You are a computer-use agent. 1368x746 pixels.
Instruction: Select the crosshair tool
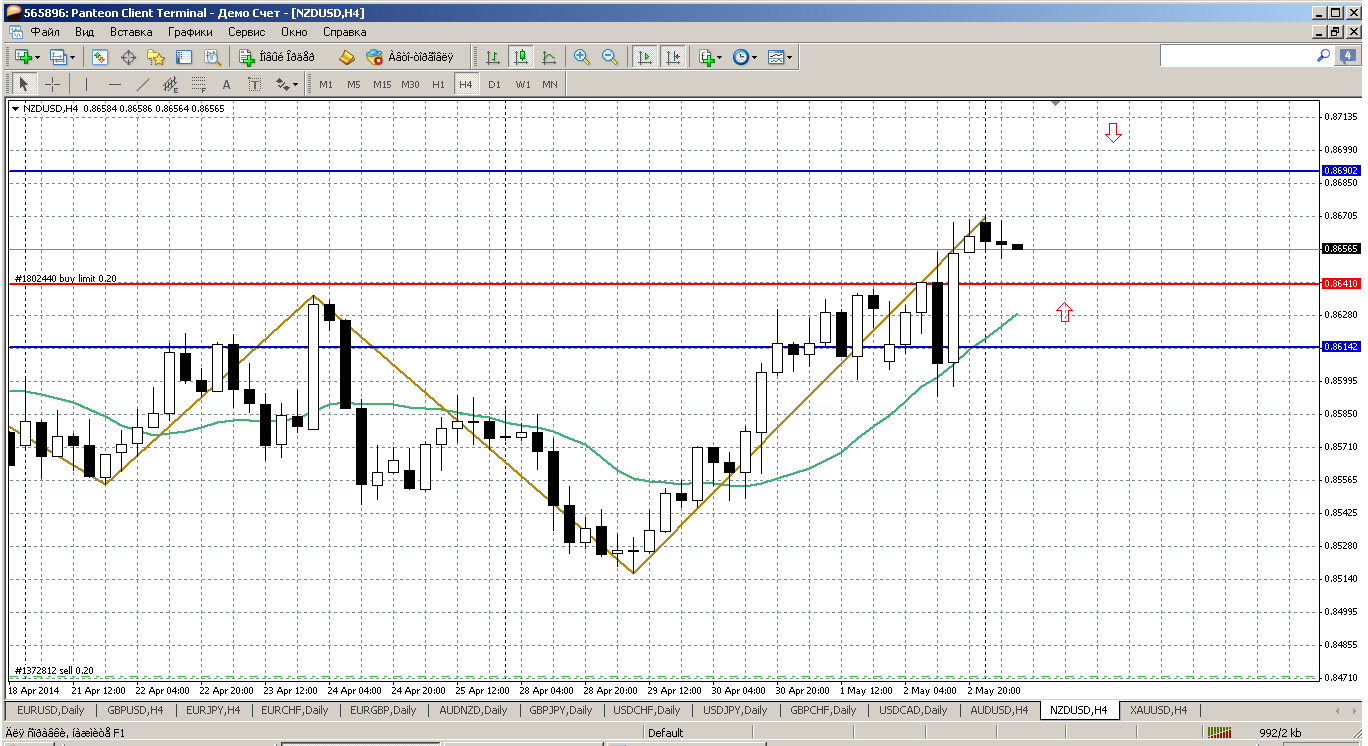[x=52, y=84]
